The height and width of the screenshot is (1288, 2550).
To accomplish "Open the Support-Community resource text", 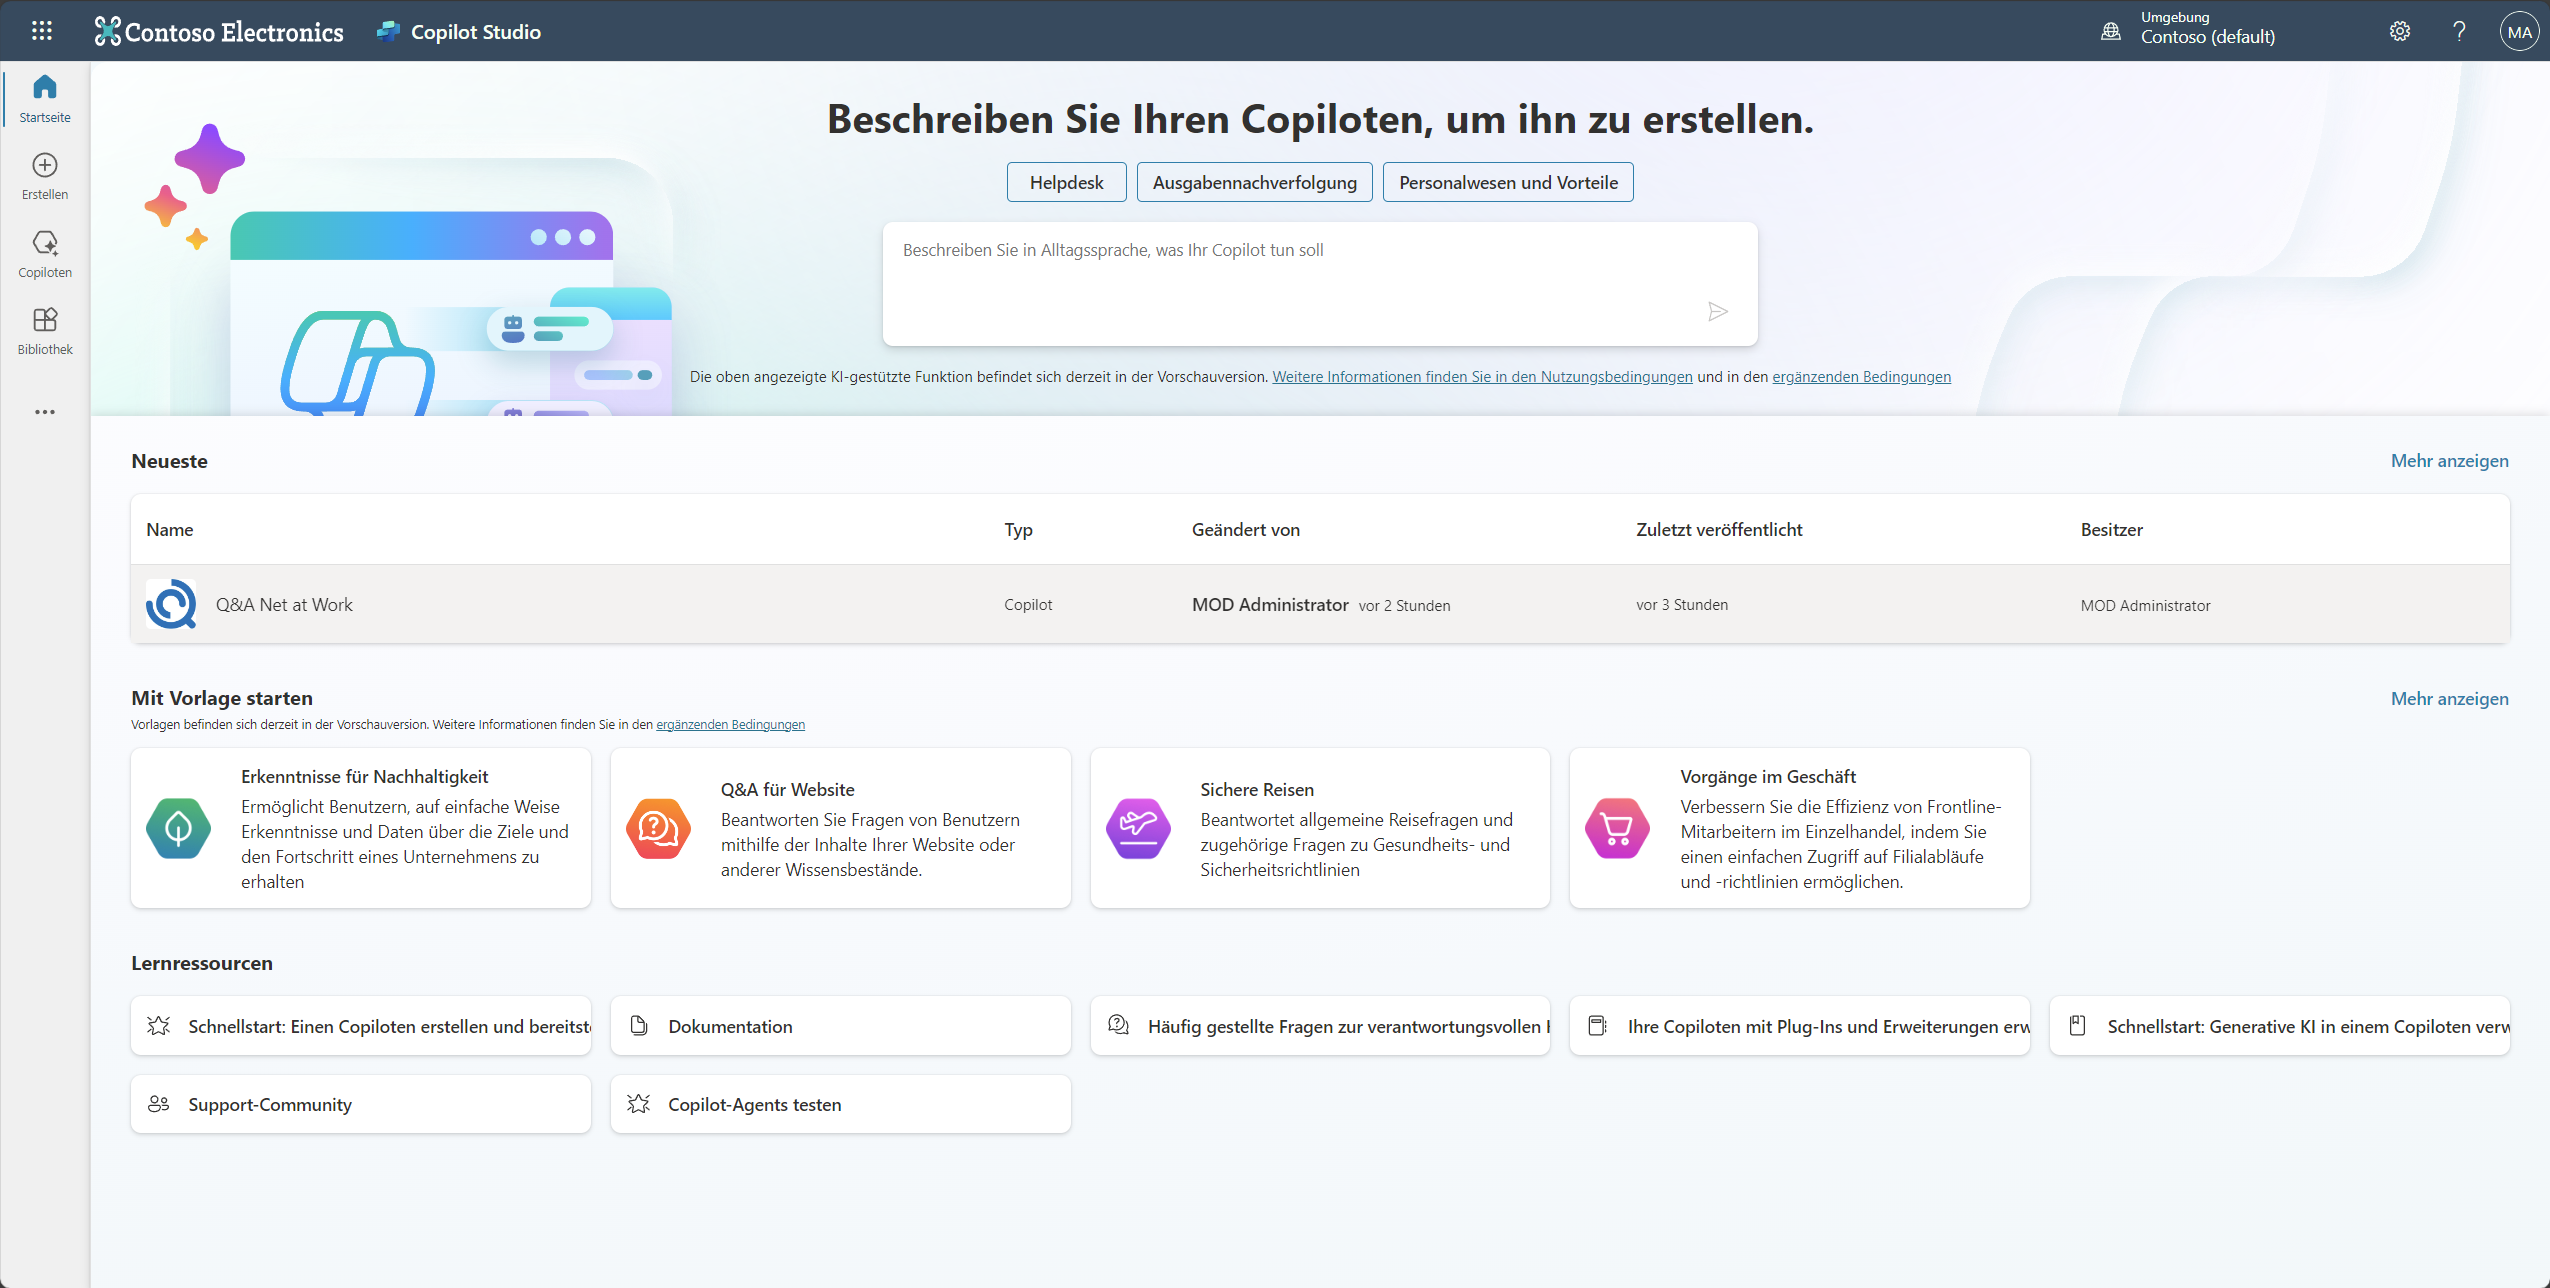I will pos(270,1105).
